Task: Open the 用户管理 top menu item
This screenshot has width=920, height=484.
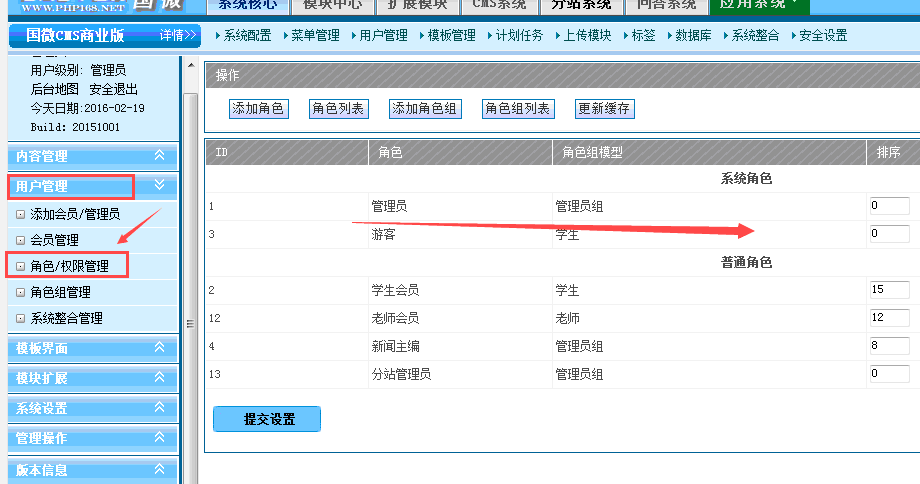Action: coord(383,35)
